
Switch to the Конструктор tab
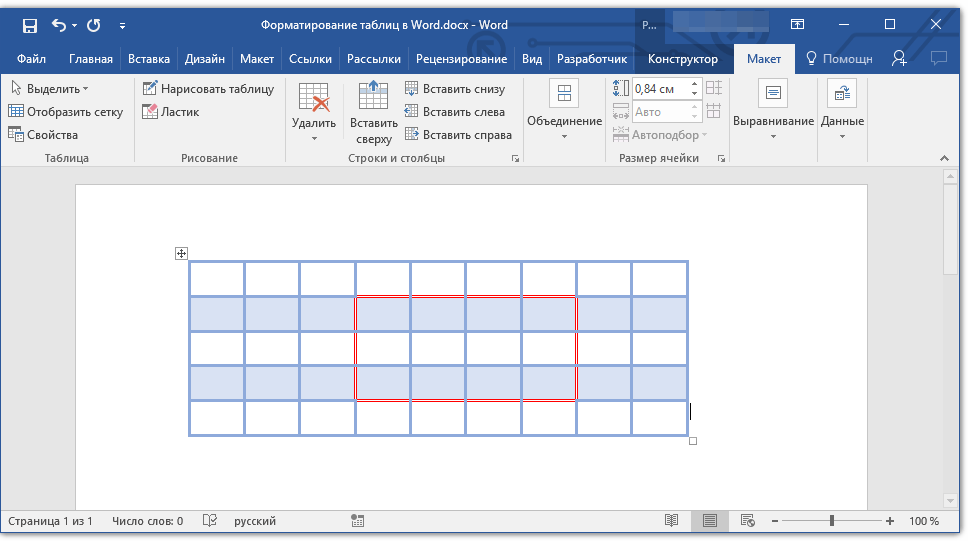tap(682, 59)
